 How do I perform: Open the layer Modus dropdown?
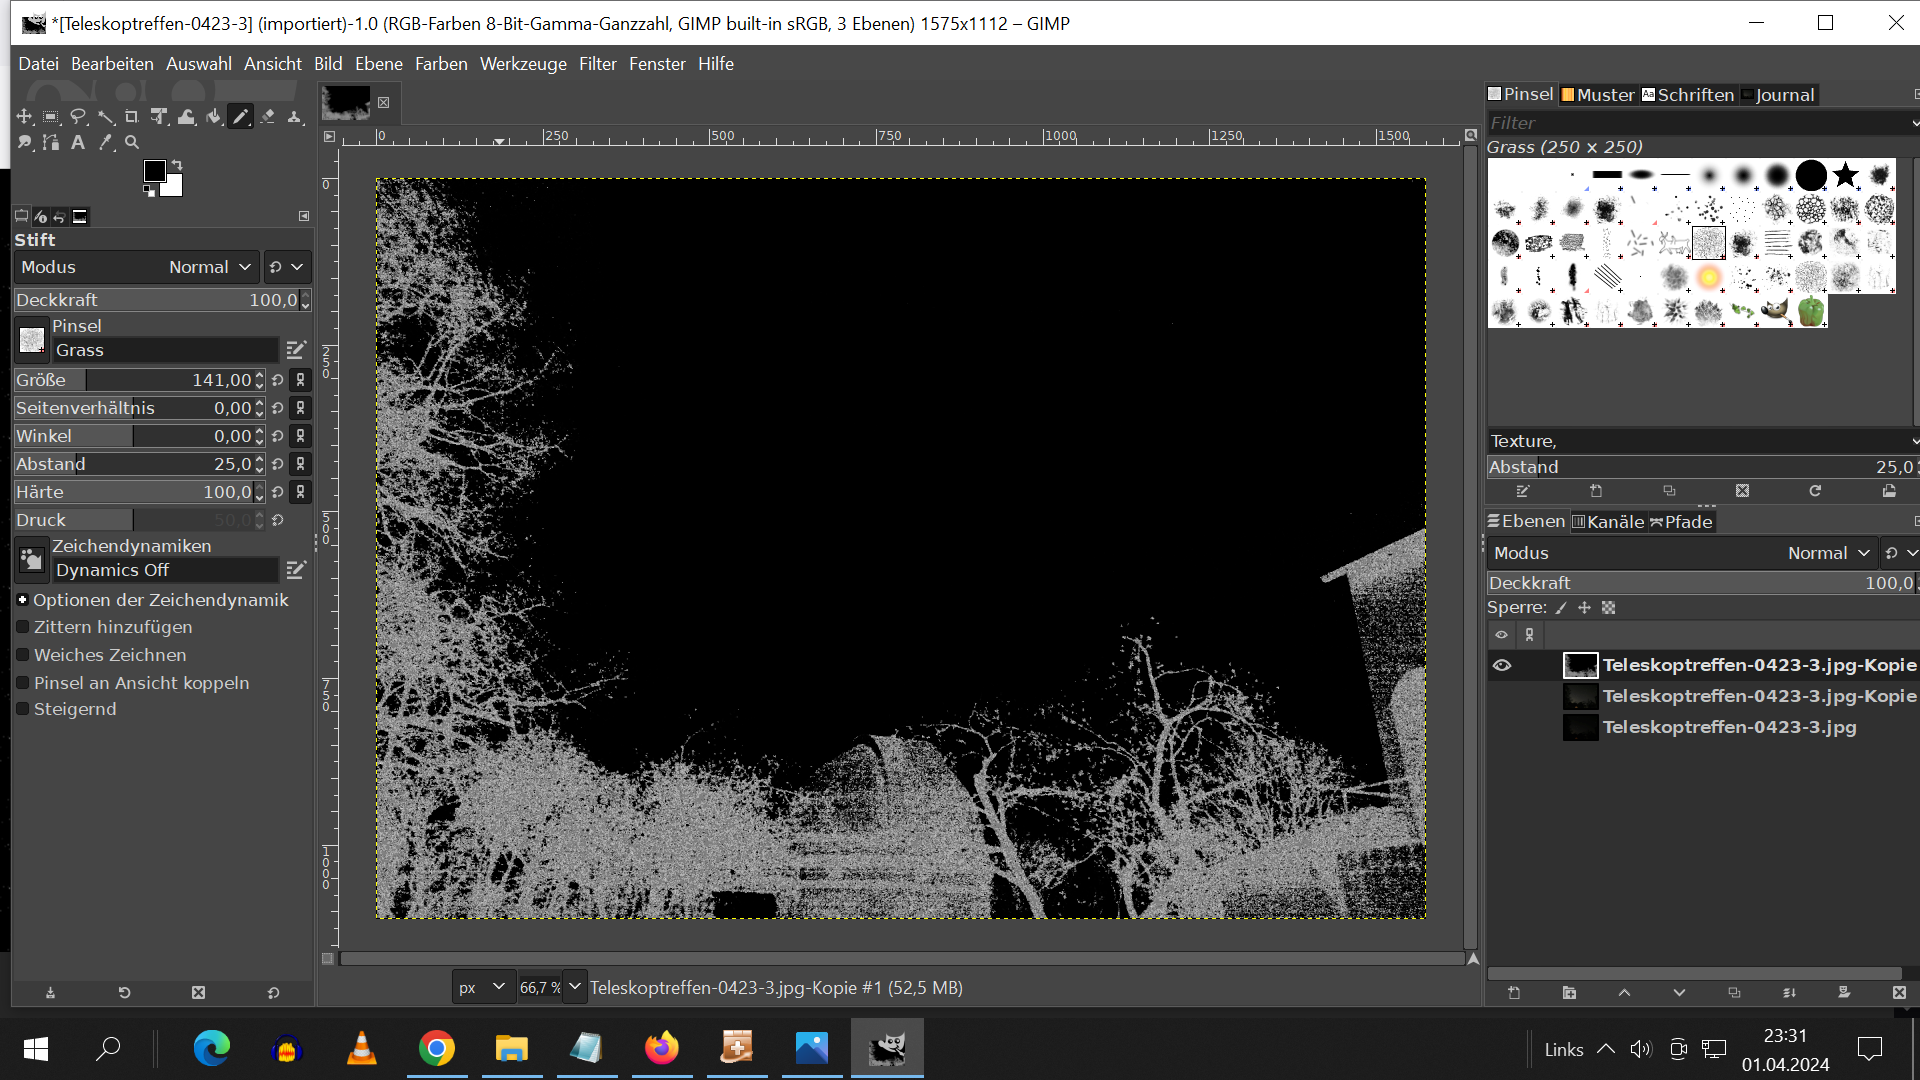pyautogui.click(x=1680, y=553)
